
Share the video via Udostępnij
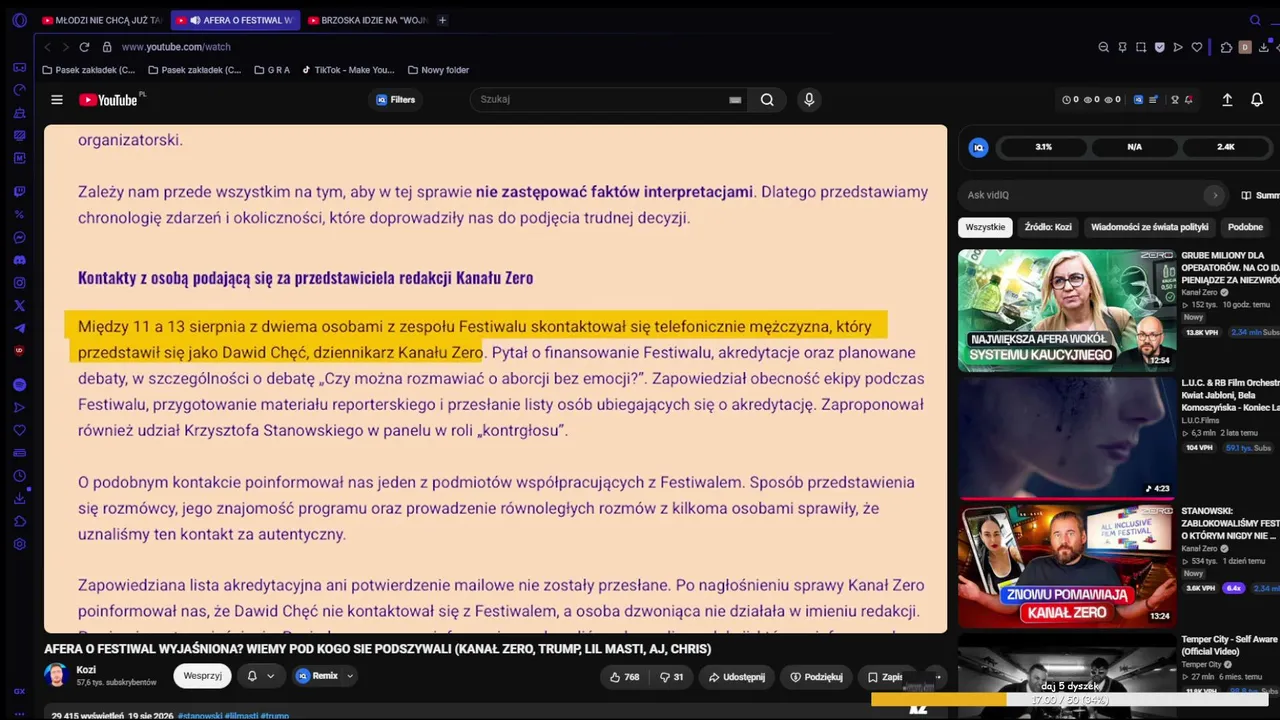pyautogui.click(x=736, y=677)
